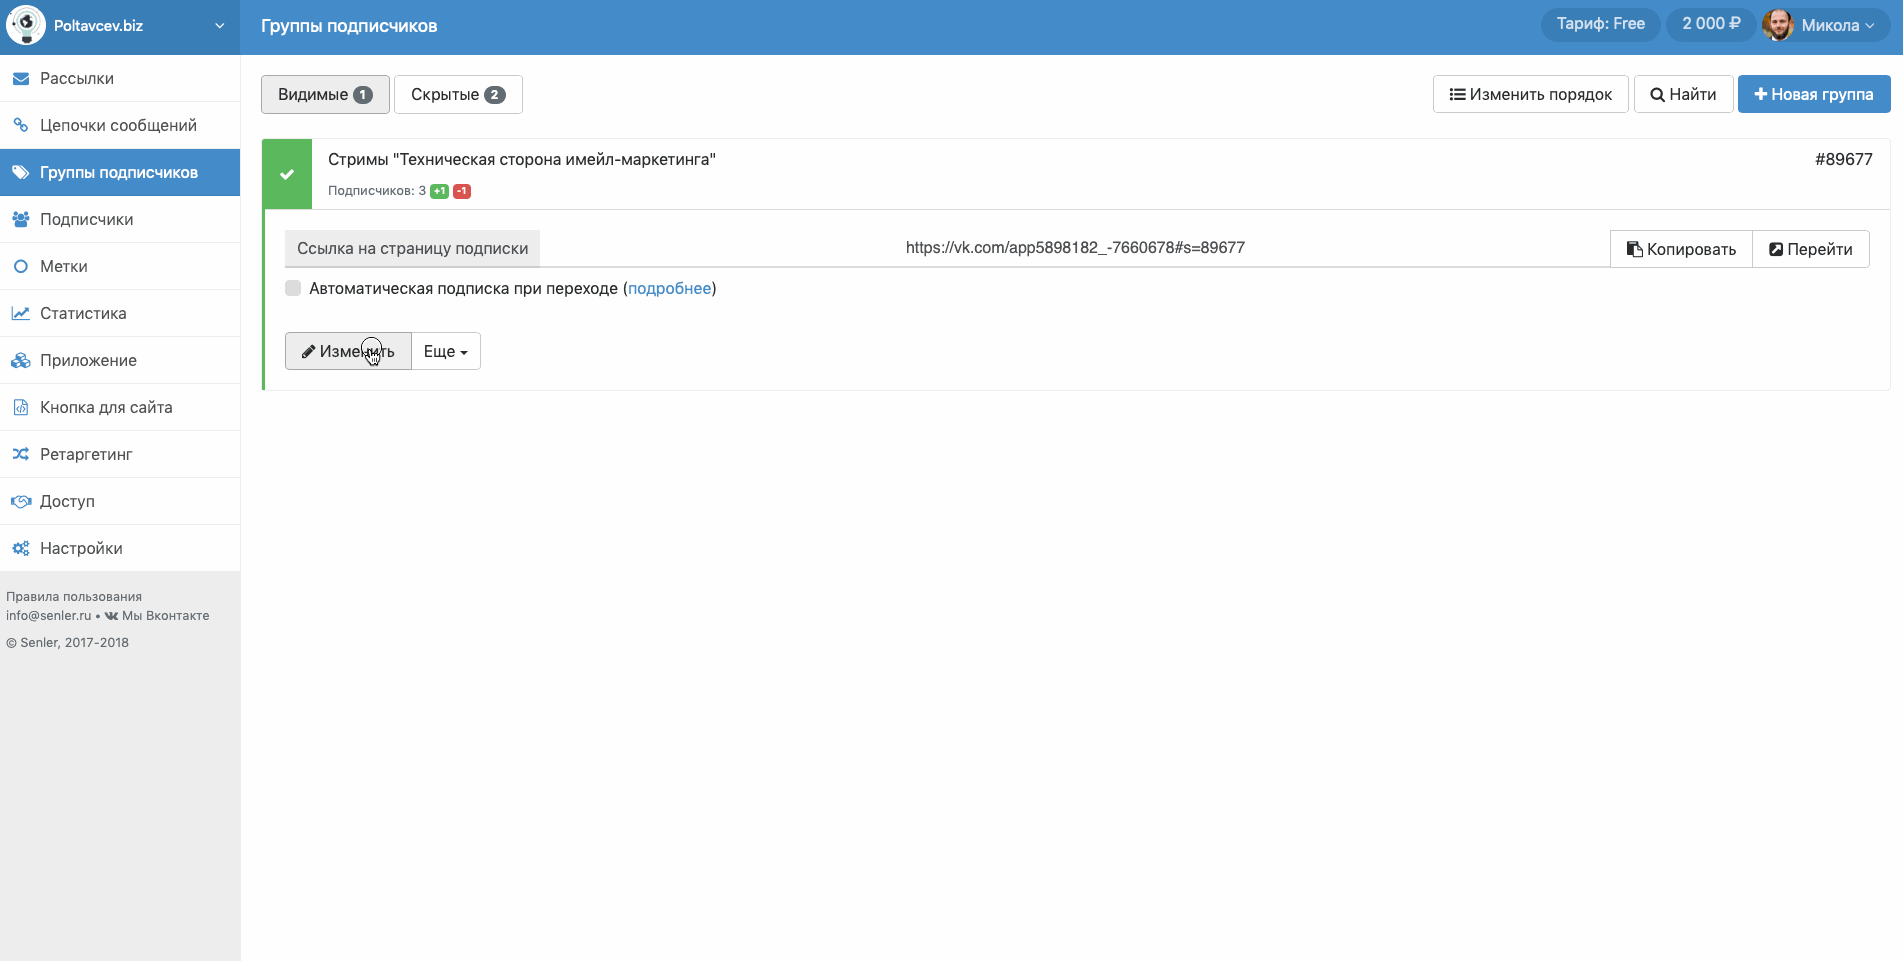Screen dimensions: 1903x961
Task: Click the Кнопка для сайта icon
Action: 20,408
